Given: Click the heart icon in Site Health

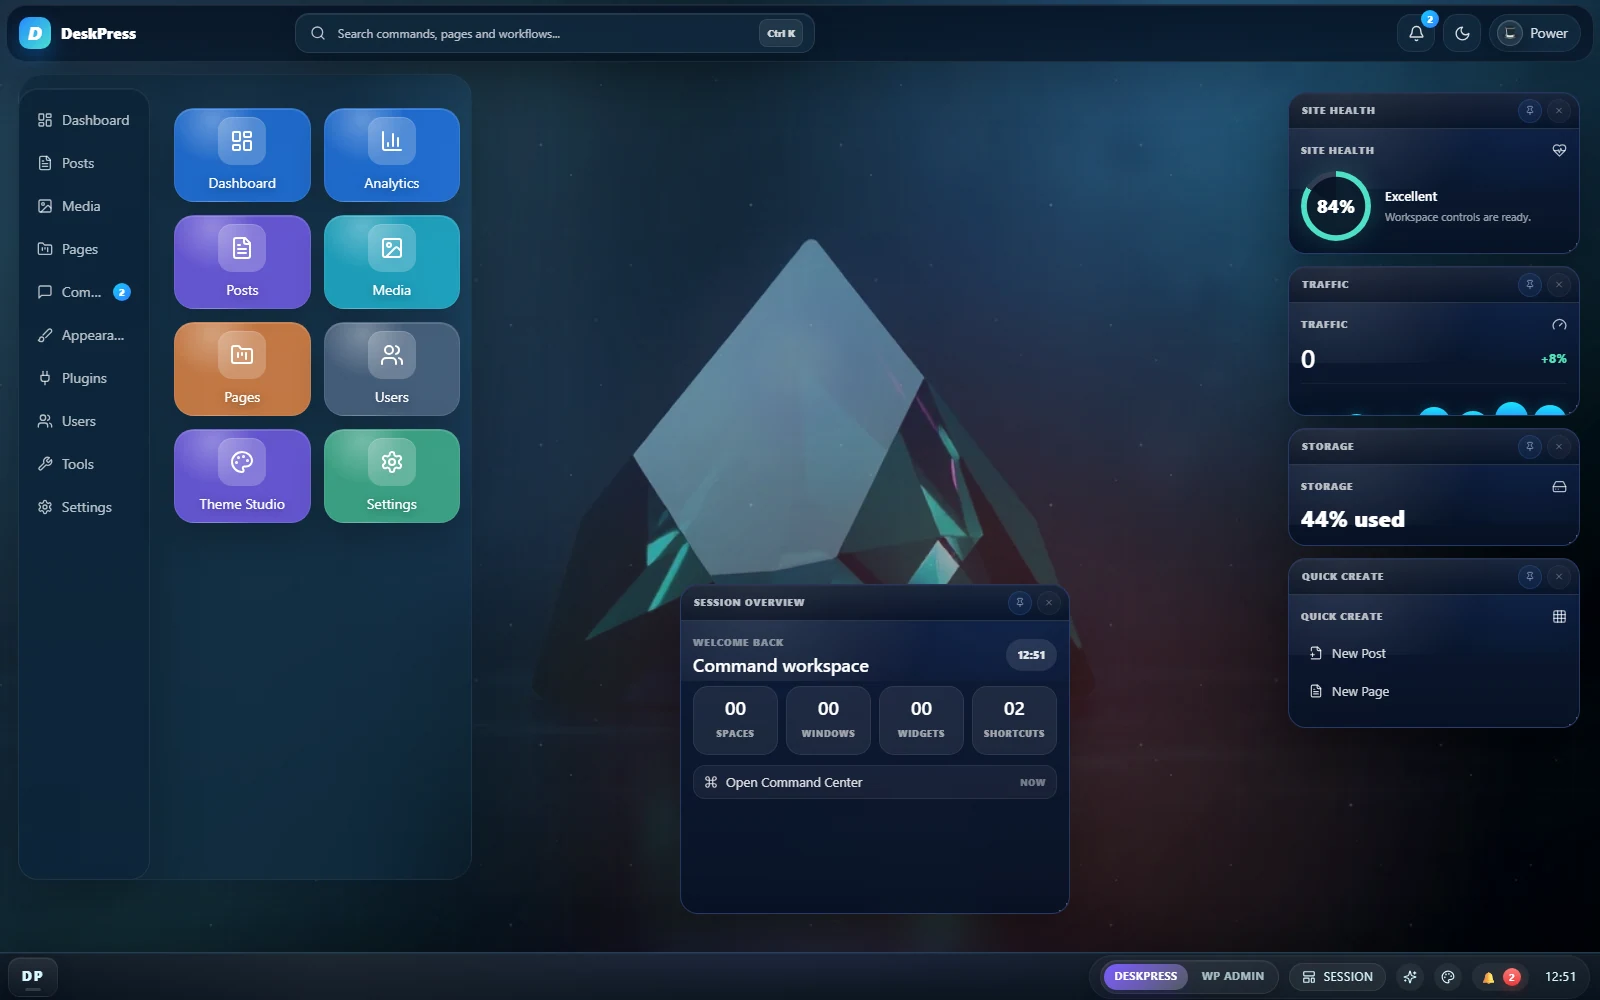Looking at the screenshot, I should click(x=1559, y=151).
